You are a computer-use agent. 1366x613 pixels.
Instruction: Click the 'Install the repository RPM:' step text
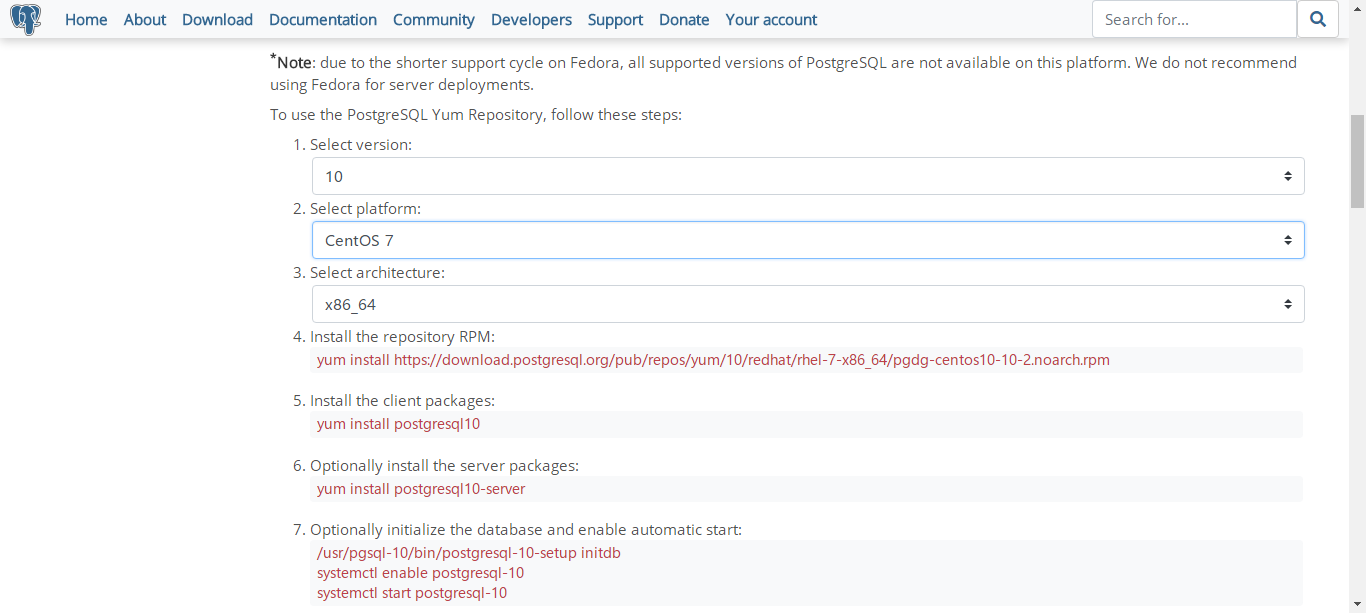pos(402,337)
